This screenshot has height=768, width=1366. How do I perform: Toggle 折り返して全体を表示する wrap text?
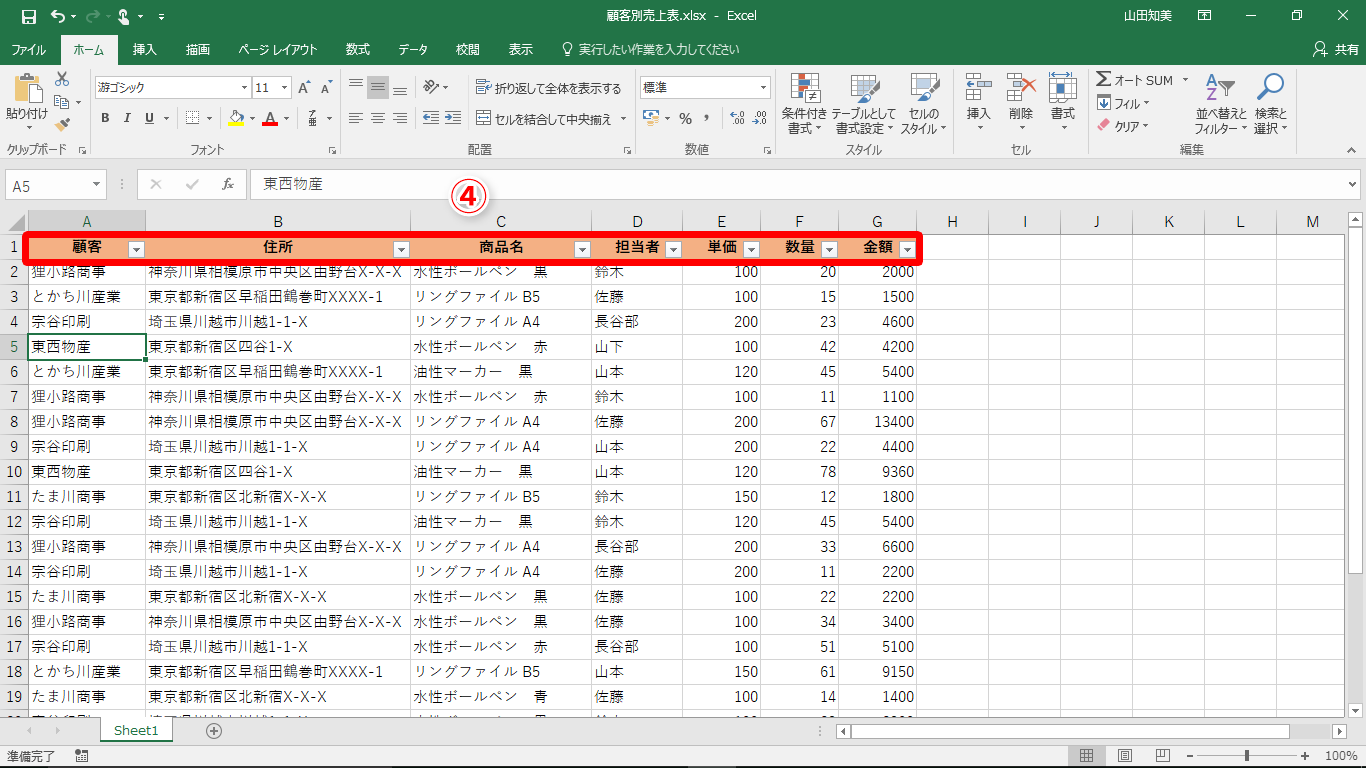point(549,88)
